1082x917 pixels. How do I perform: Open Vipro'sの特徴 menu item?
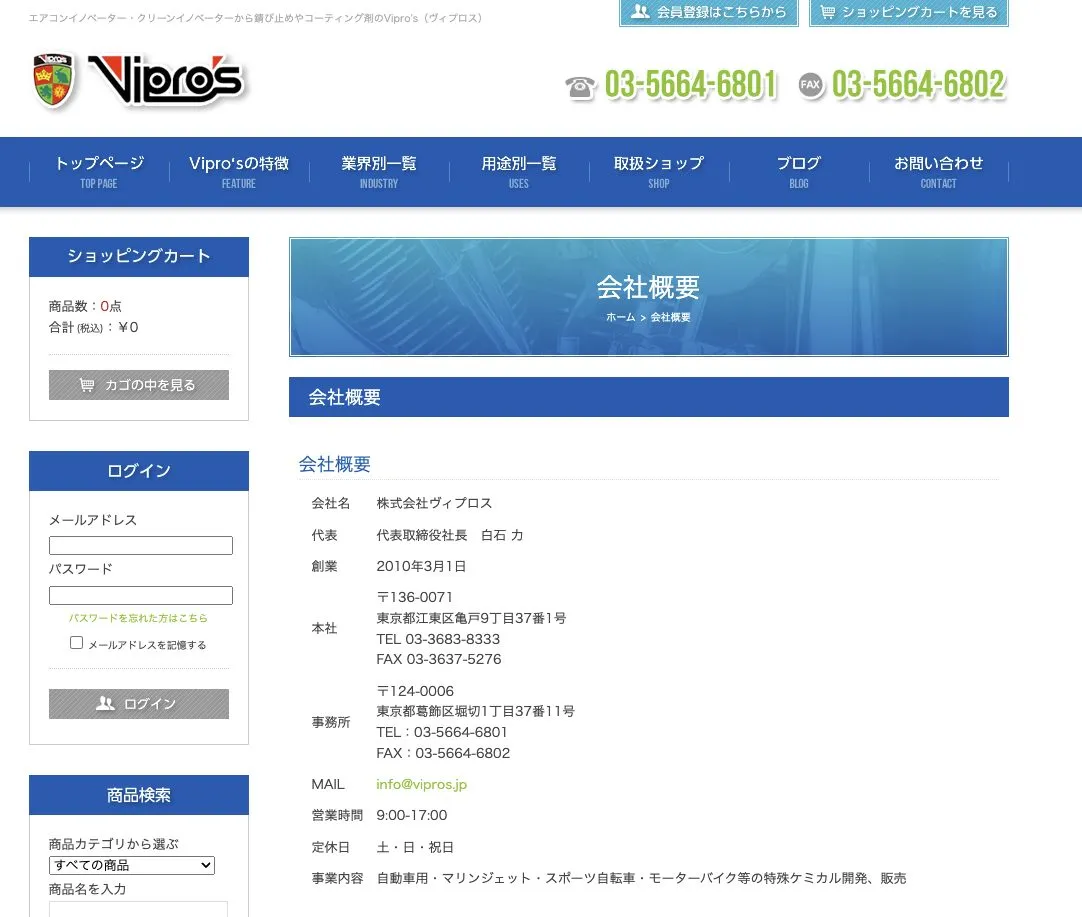click(x=239, y=171)
